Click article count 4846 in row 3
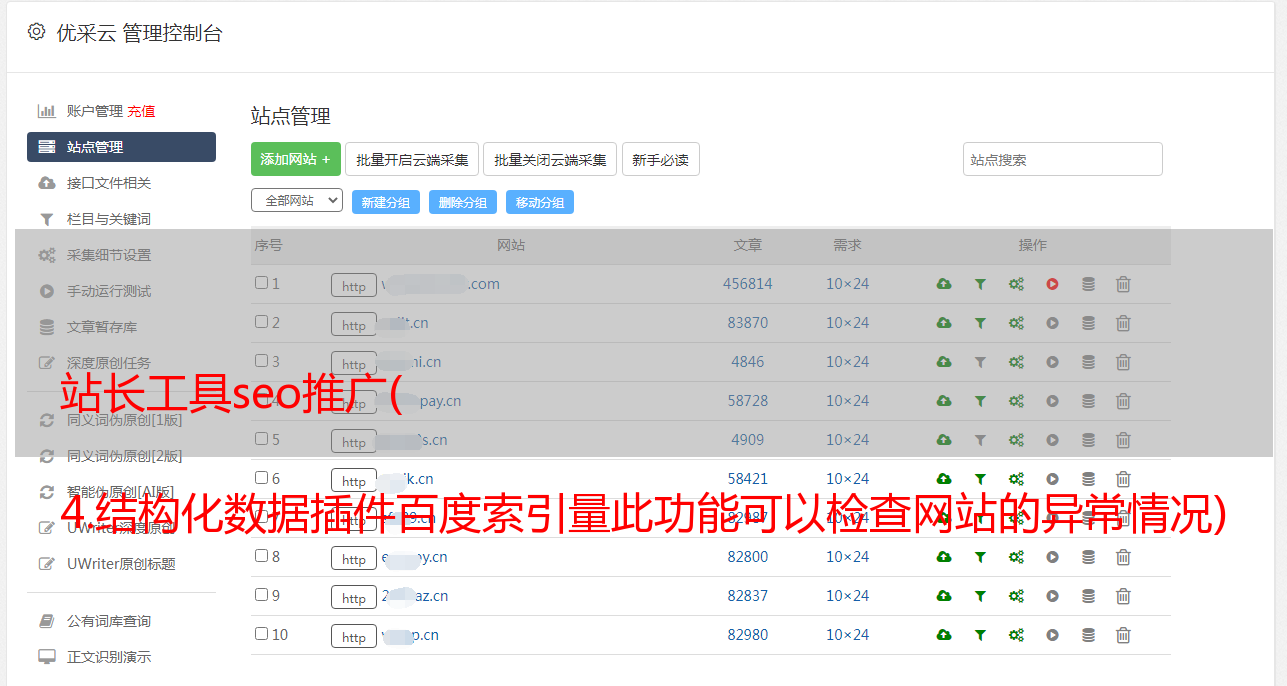 tap(748, 362)
